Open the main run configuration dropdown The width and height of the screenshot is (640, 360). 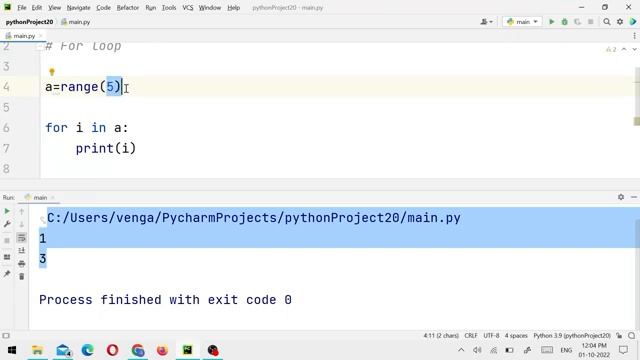[x=522, y=22]
